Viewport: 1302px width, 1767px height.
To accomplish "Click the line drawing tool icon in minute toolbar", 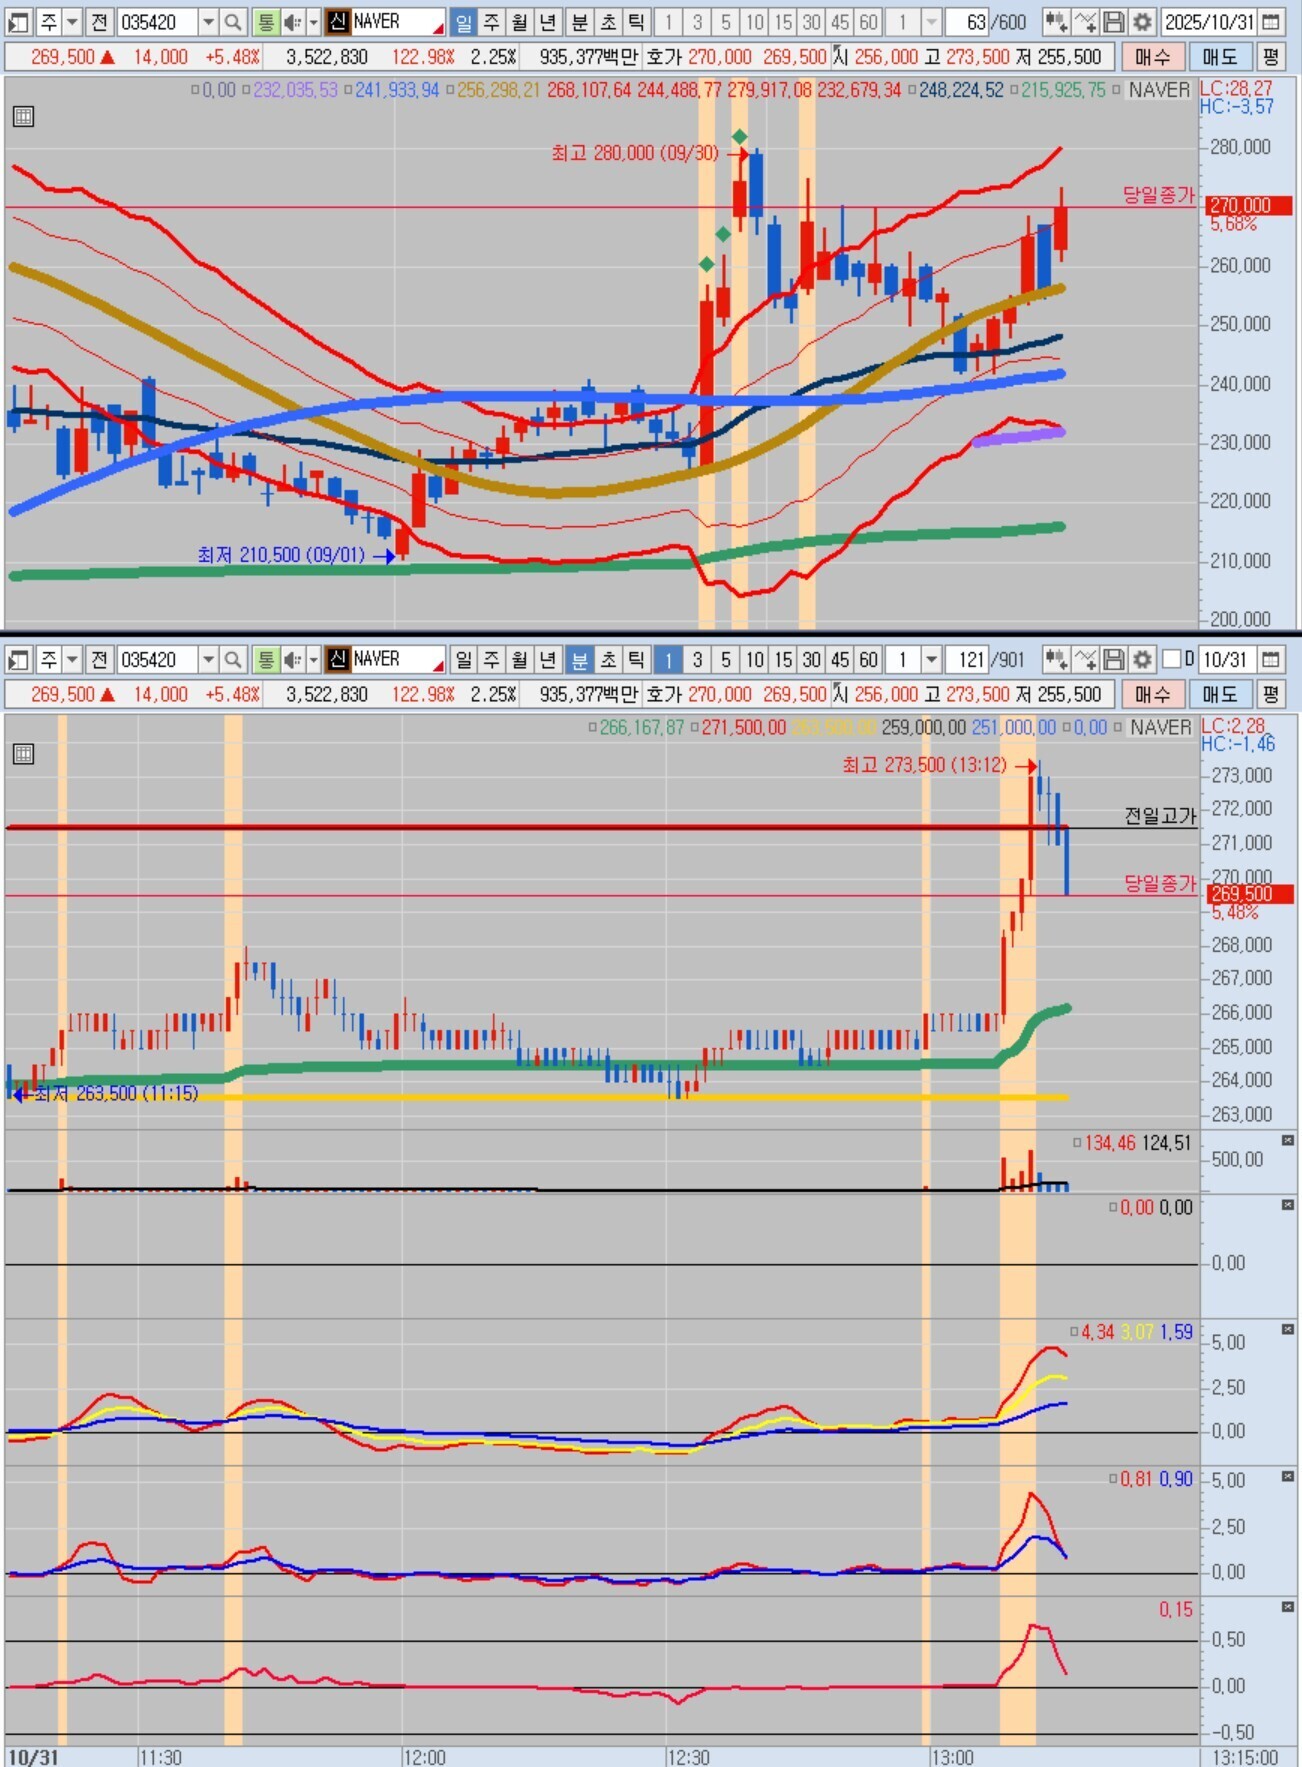I will (1085, 660).
